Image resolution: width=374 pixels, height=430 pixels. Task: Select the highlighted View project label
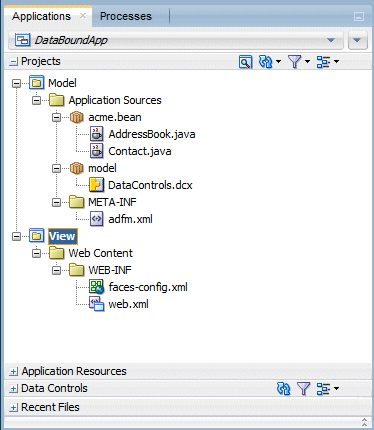62,236
